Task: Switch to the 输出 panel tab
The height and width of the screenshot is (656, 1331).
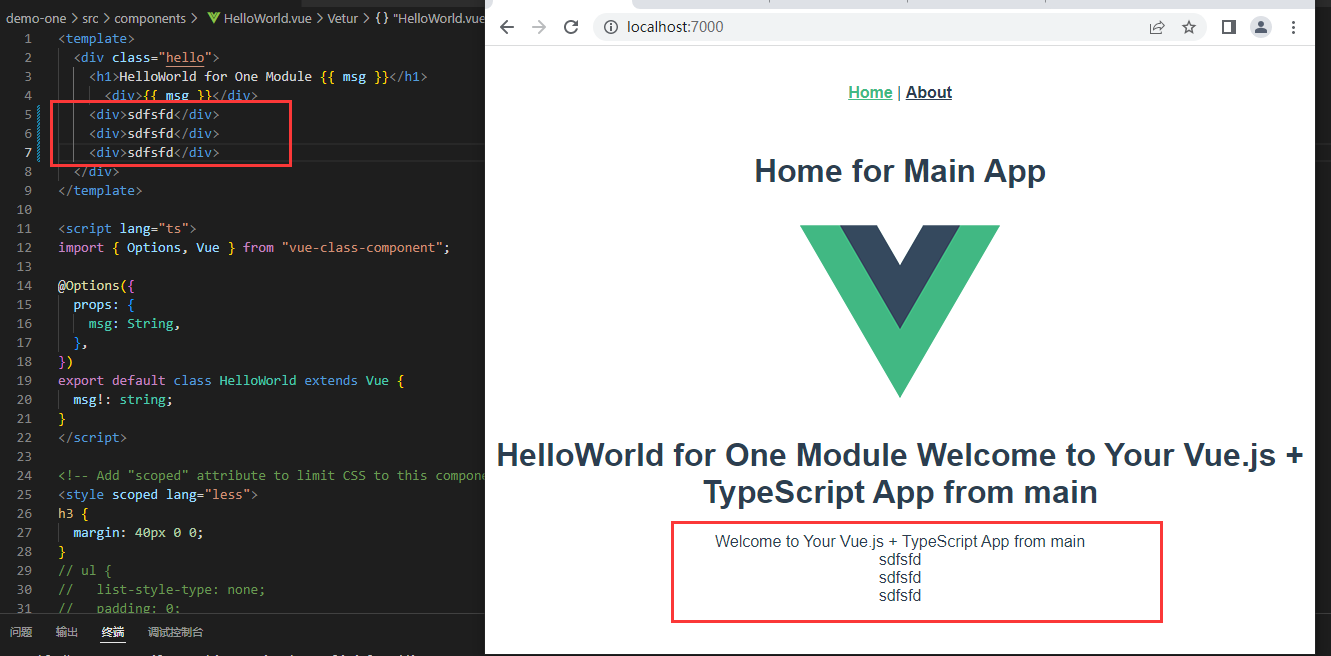Action: point(67,632)
